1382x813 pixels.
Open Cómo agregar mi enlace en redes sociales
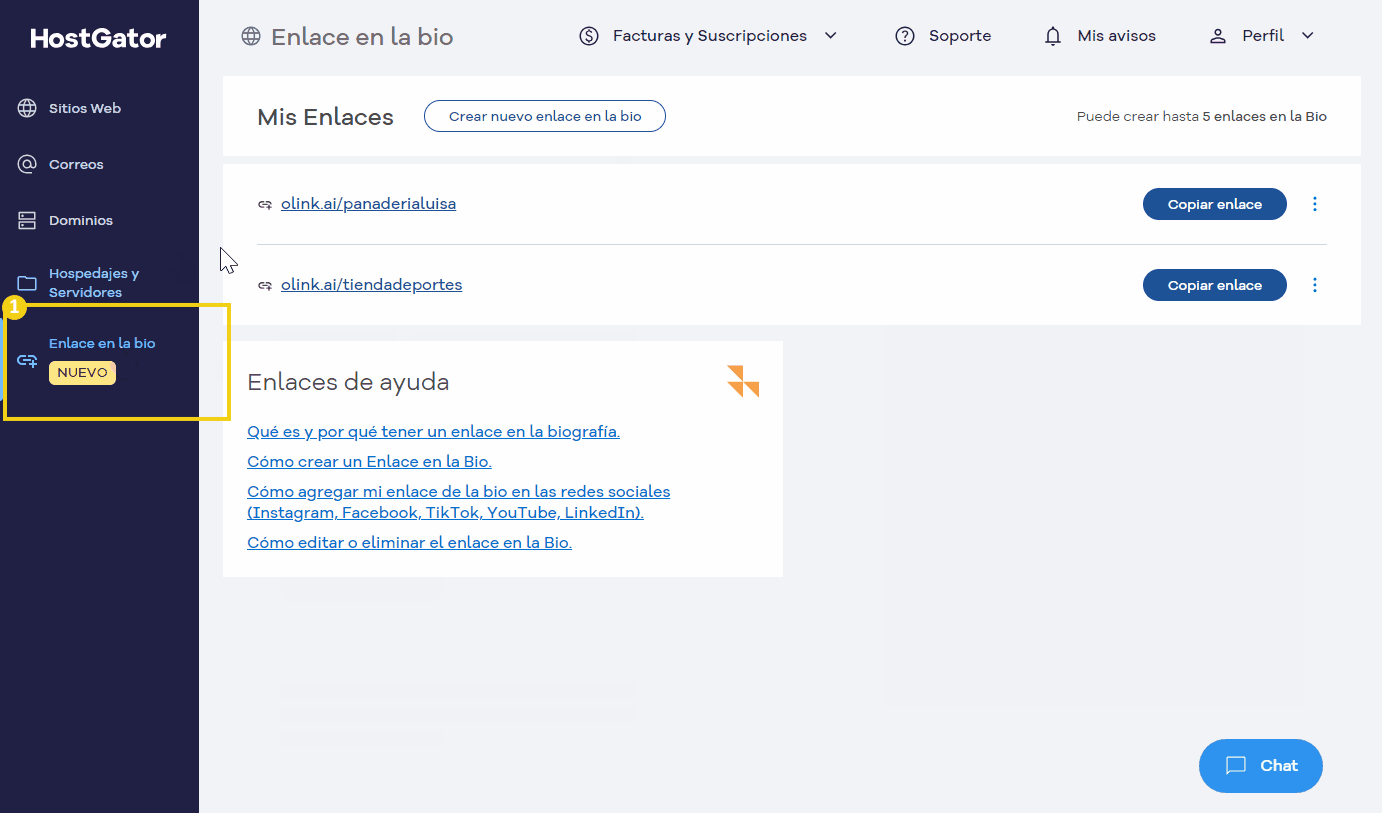point(458,502)
